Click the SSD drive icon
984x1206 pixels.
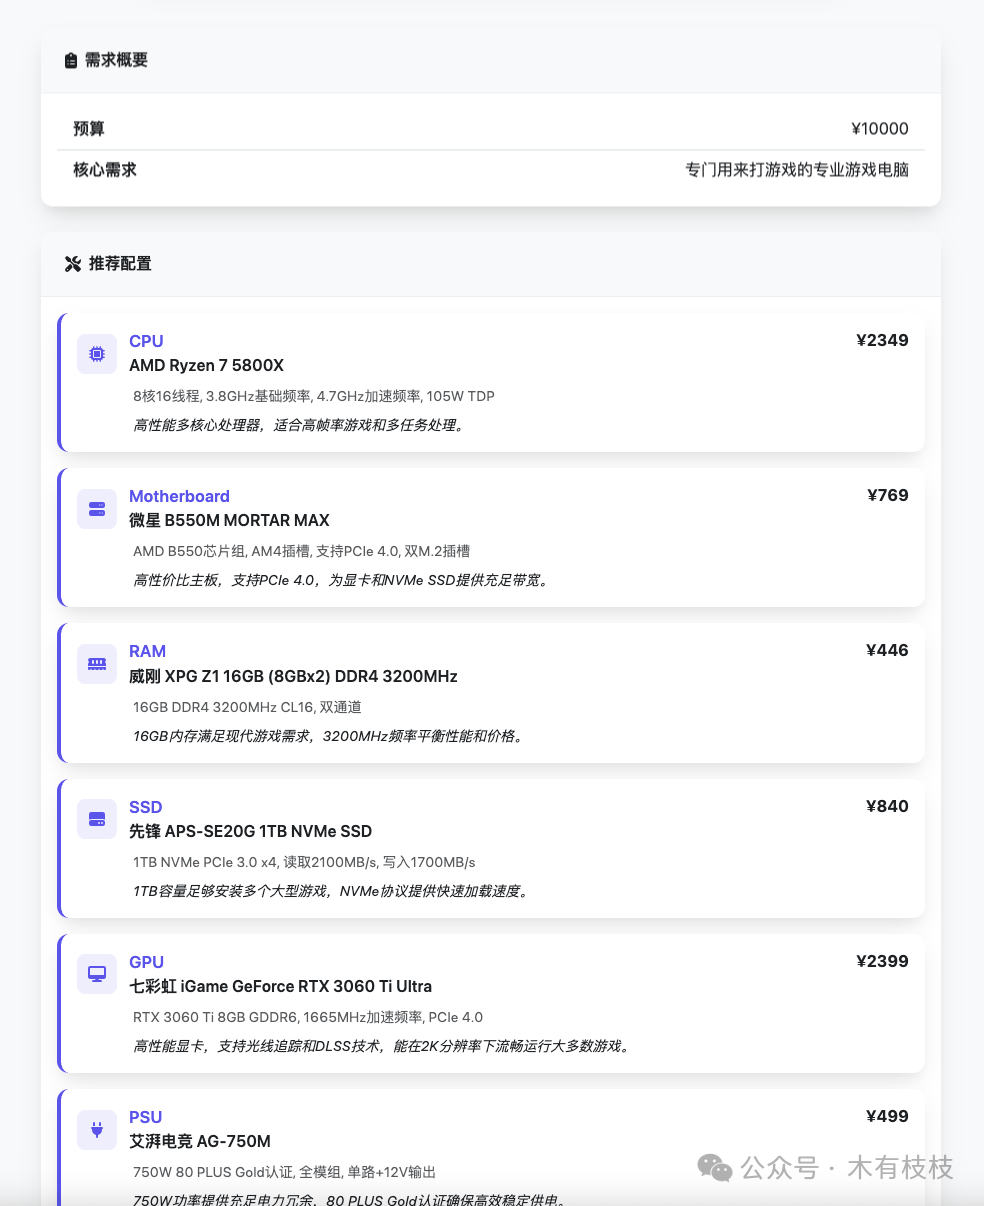[x=97, y=820]
